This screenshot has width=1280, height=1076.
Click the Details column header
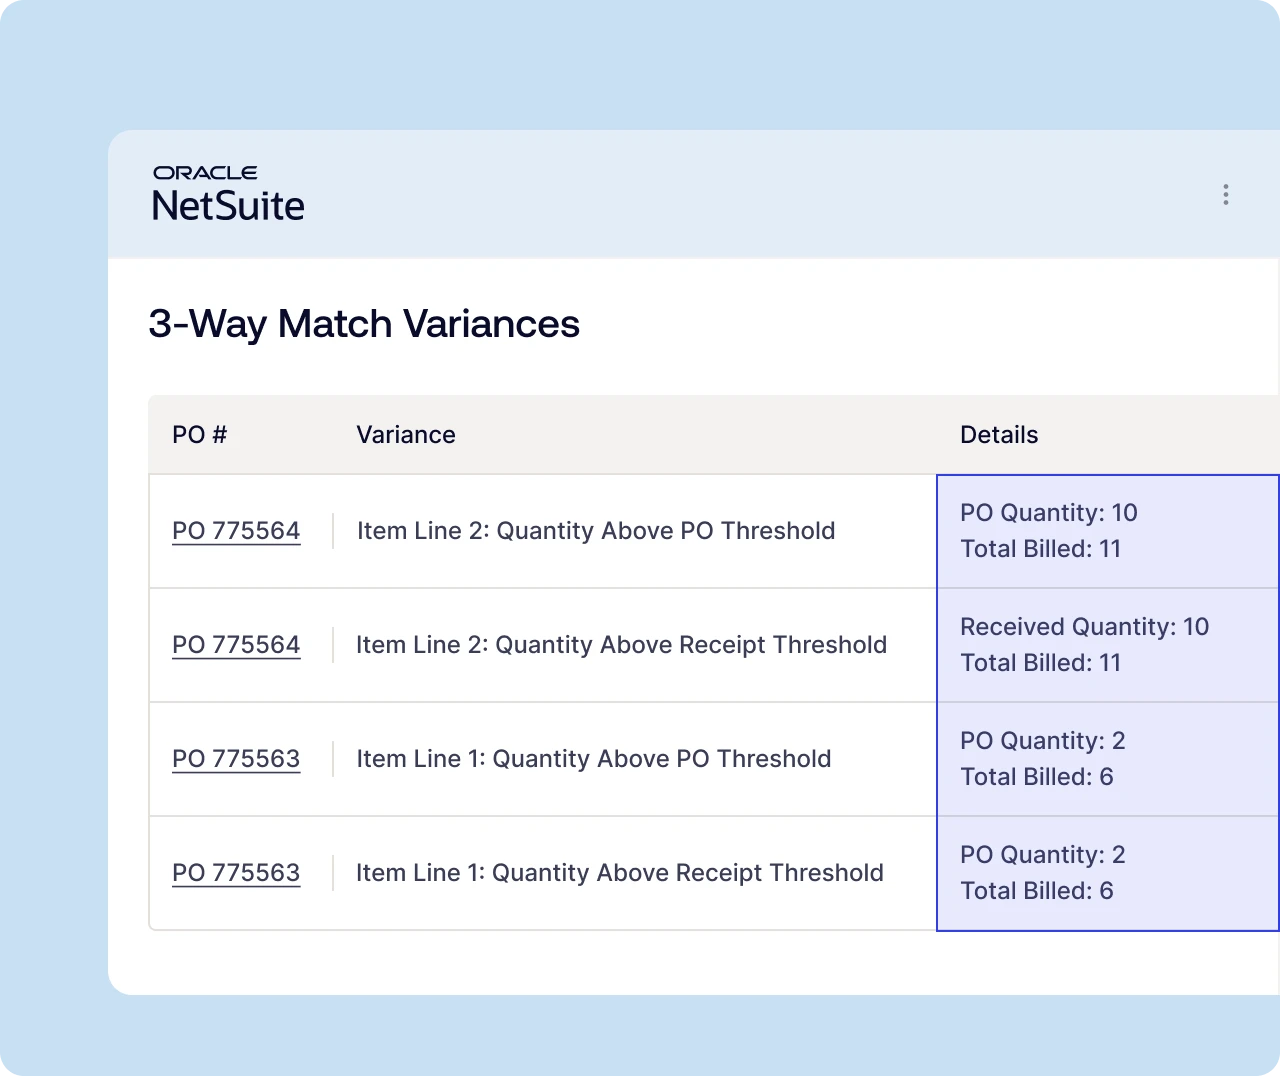999,435
